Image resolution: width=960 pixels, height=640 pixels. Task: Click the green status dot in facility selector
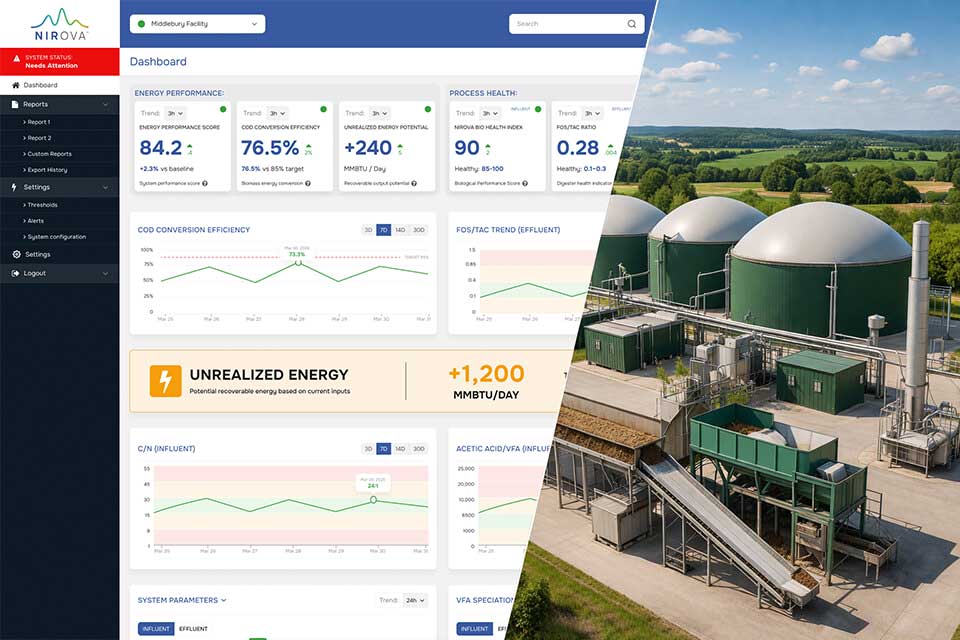click(141, 24)
